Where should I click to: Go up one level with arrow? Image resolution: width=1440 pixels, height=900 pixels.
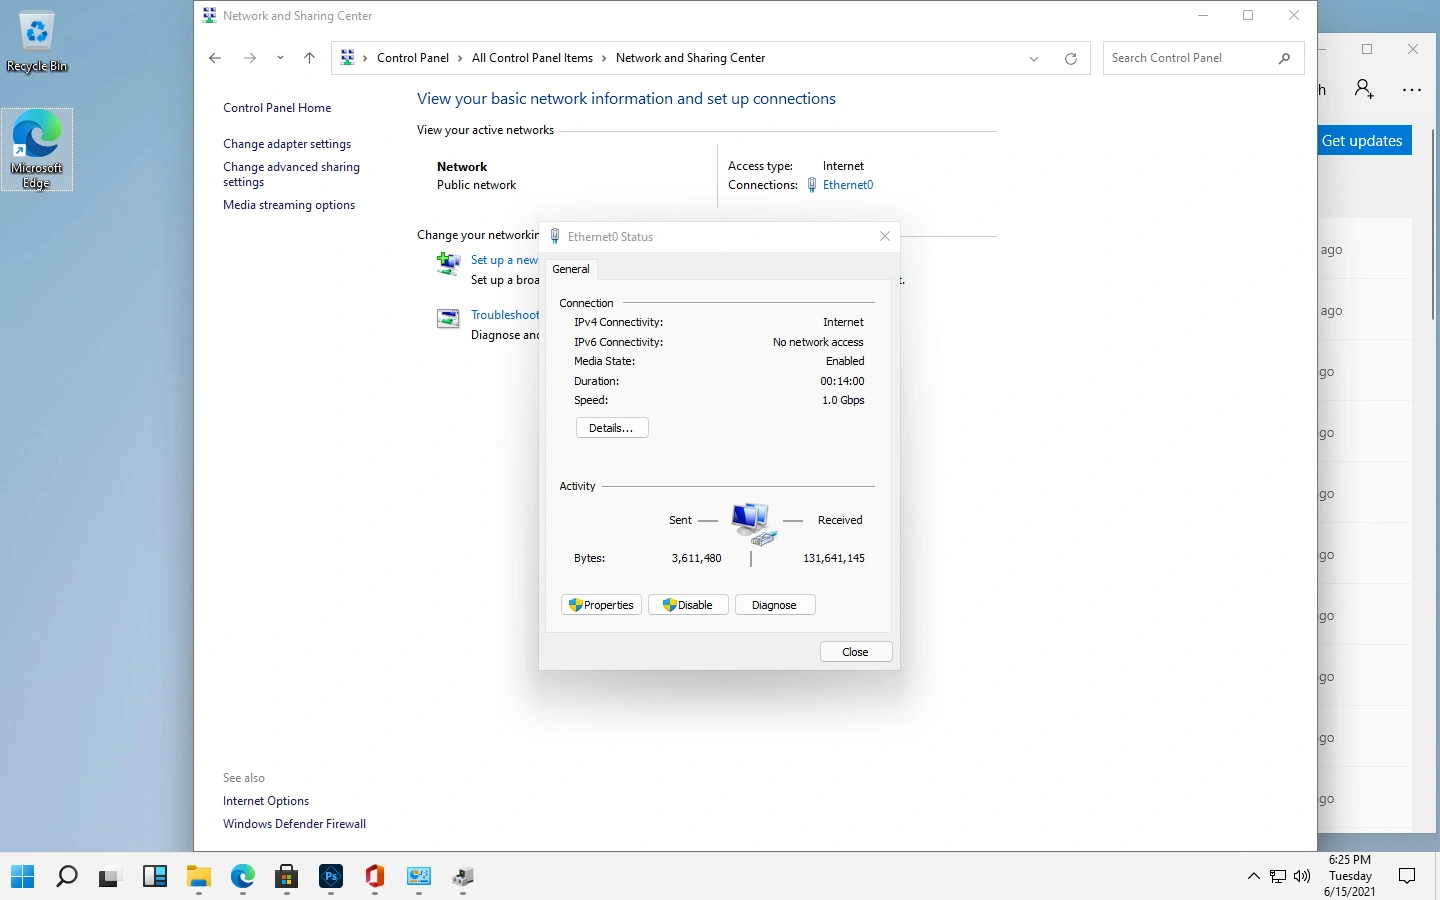(310, 58)
